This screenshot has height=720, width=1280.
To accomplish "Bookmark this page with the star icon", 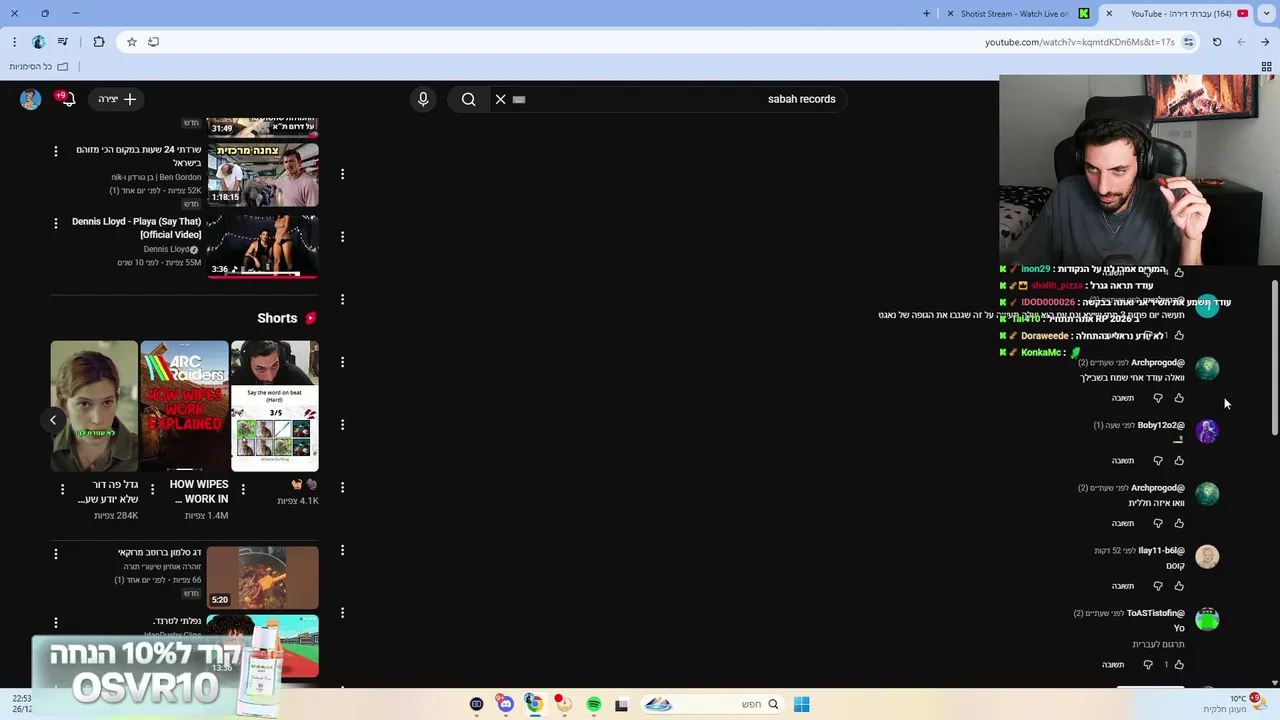I will pyautogui.click(x=131, y=42).
